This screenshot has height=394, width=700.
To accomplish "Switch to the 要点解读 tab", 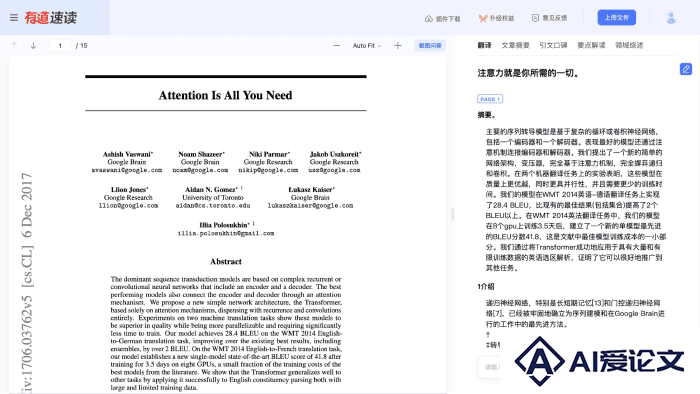I will pos(591,45).
